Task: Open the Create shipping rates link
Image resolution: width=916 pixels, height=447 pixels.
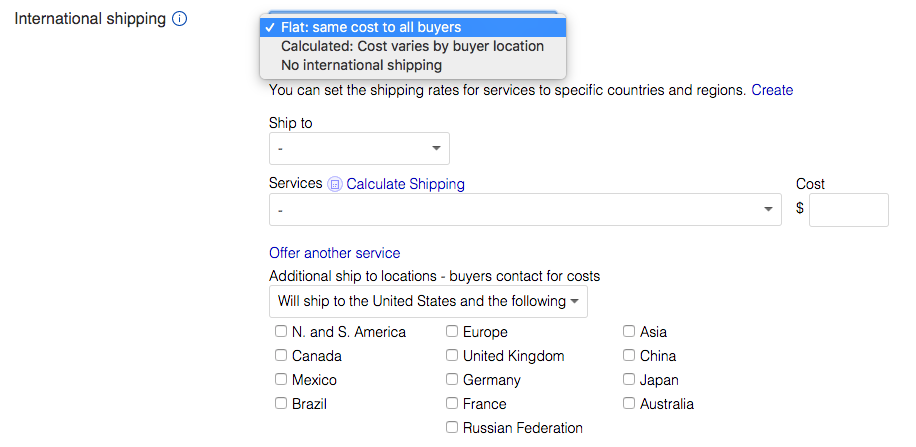Action: tap(772, 91)
